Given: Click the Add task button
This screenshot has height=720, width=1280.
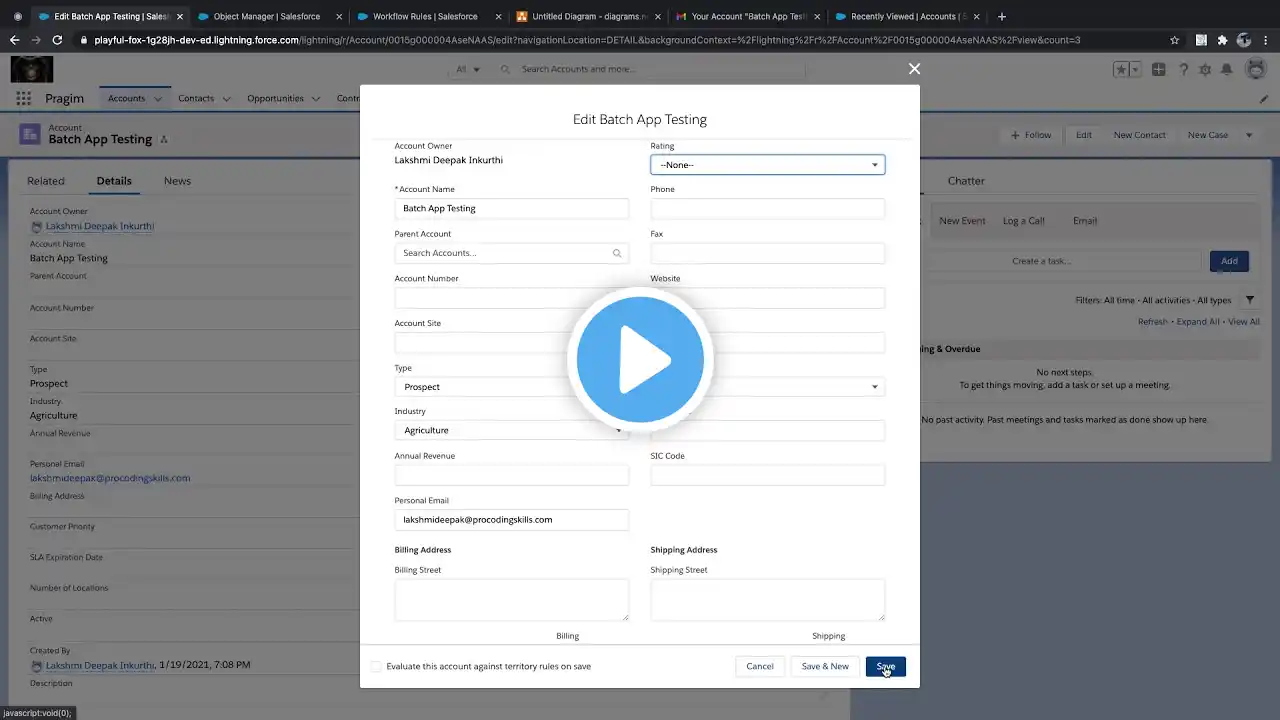Looking at the screenshot, I should pyautogui.click(x=1229, y=261).
